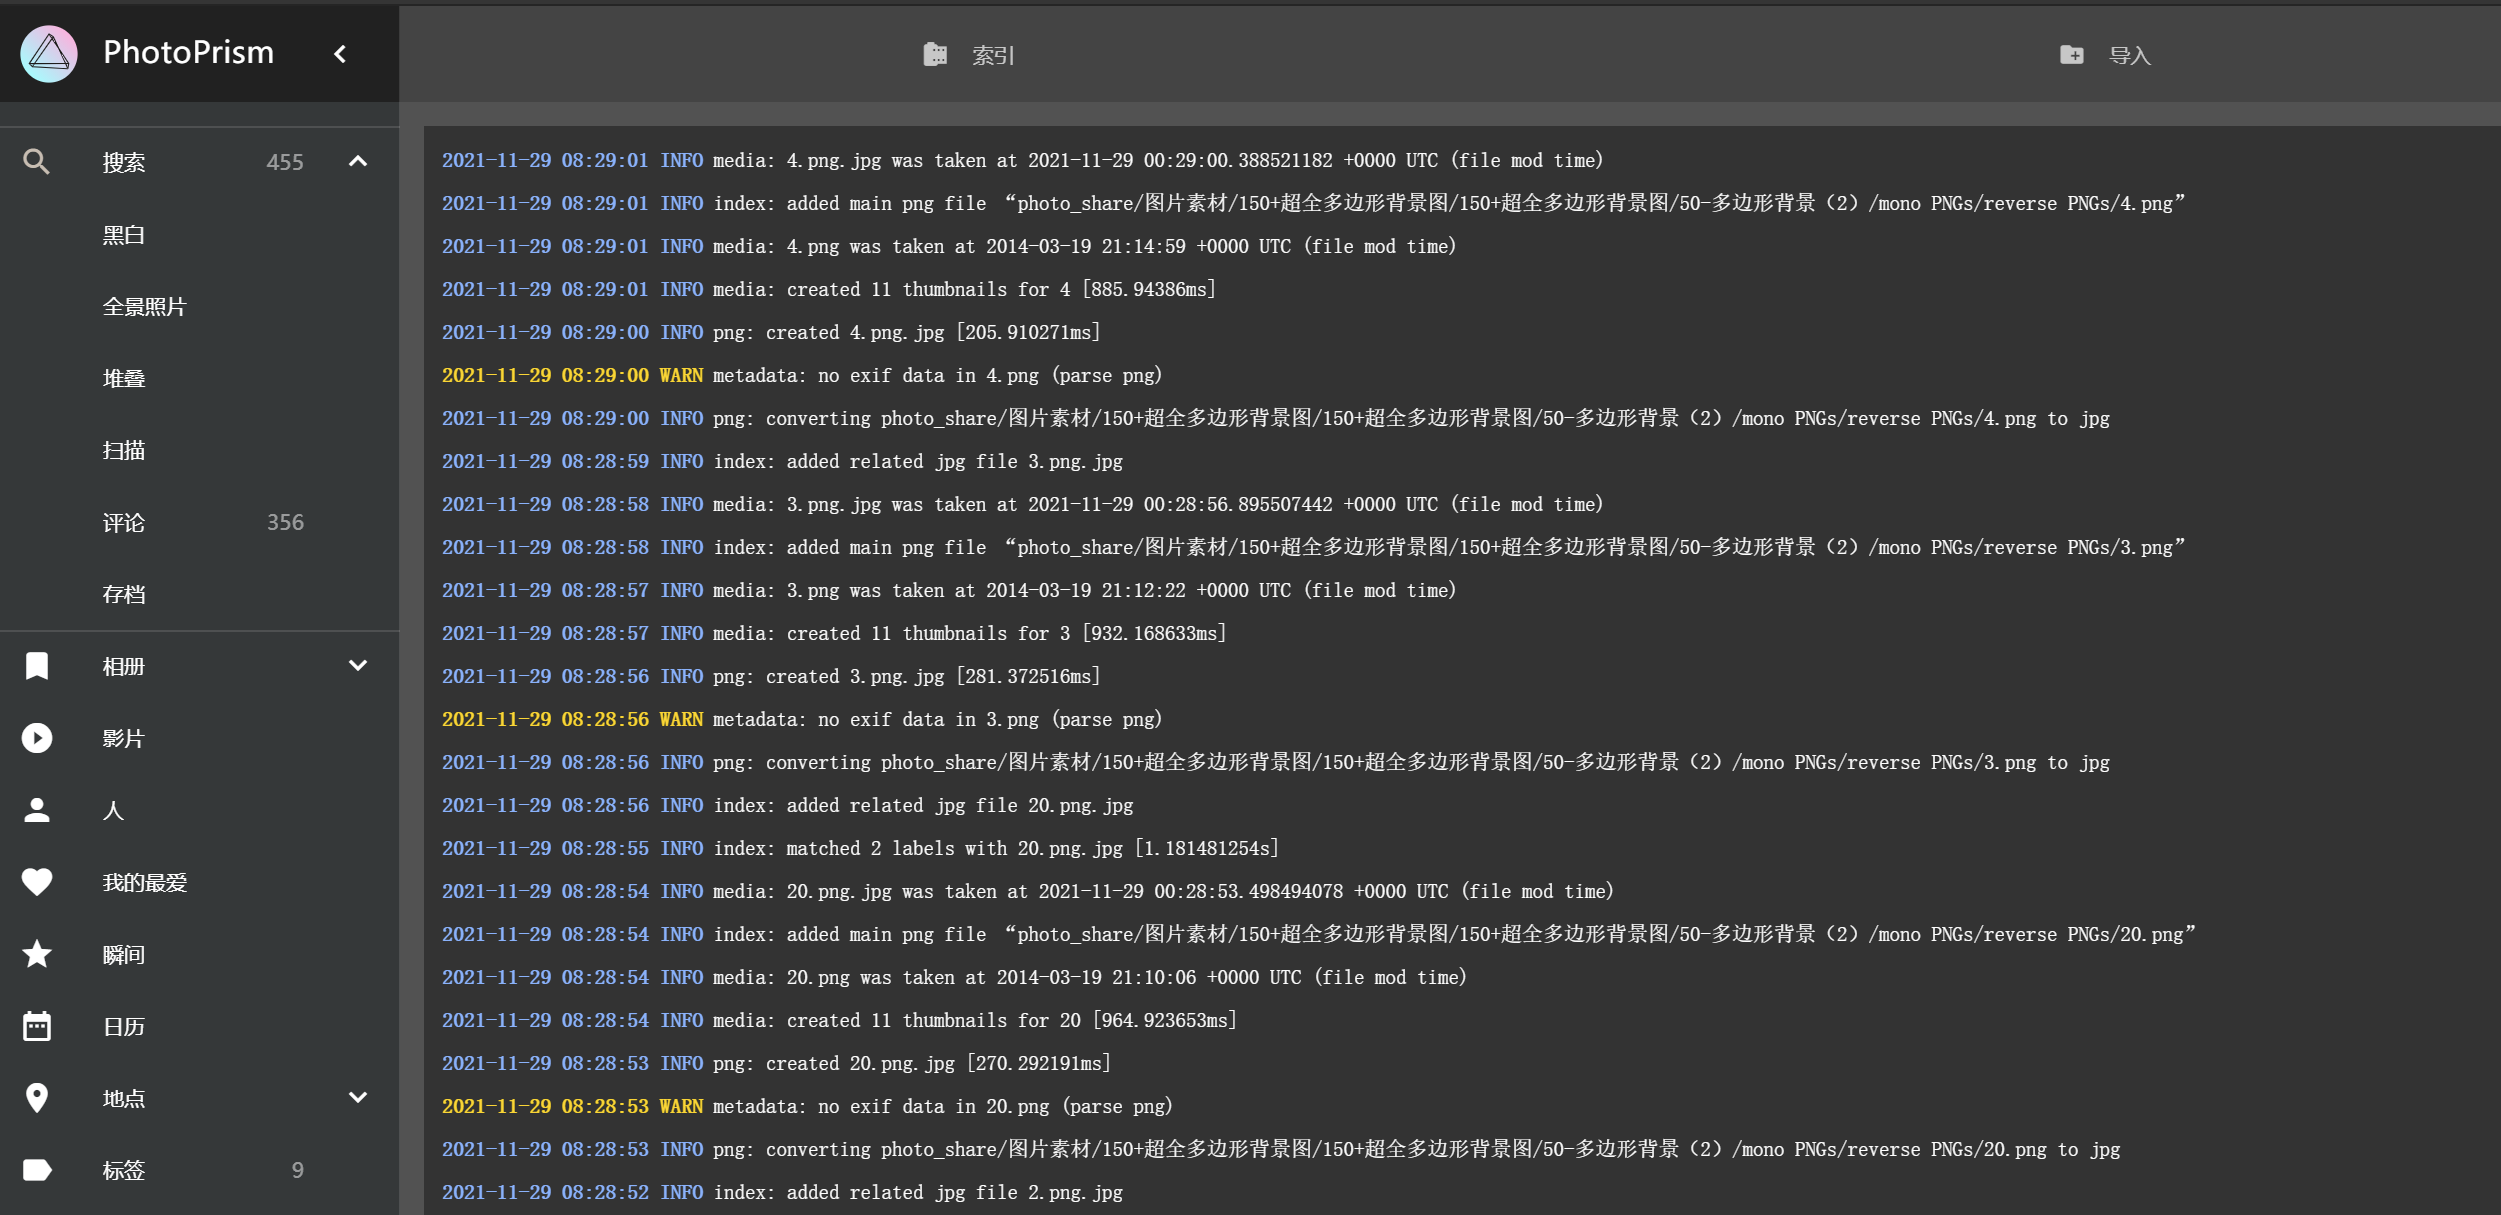Image resolution: width=2501 pixels, height=1215 pixels.
Task: Expand the 地点 (Places) section
Action: tap(357, 1098)
